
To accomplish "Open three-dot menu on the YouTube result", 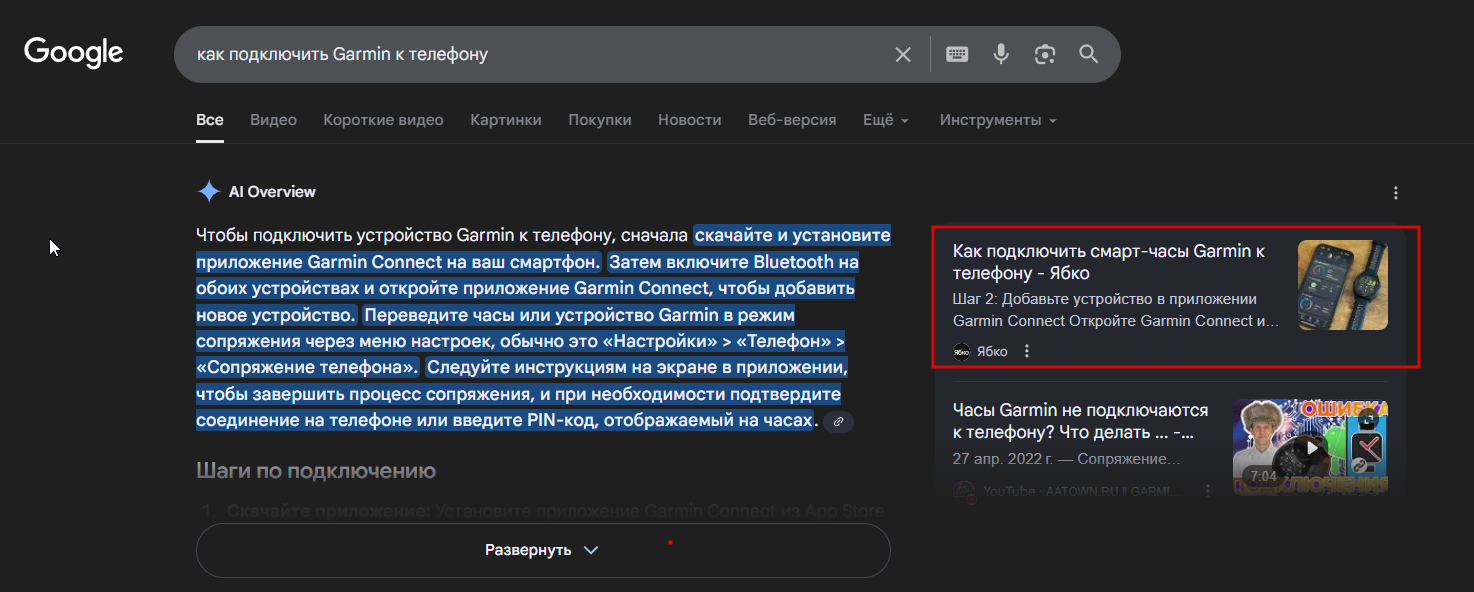I will 1208,491.
